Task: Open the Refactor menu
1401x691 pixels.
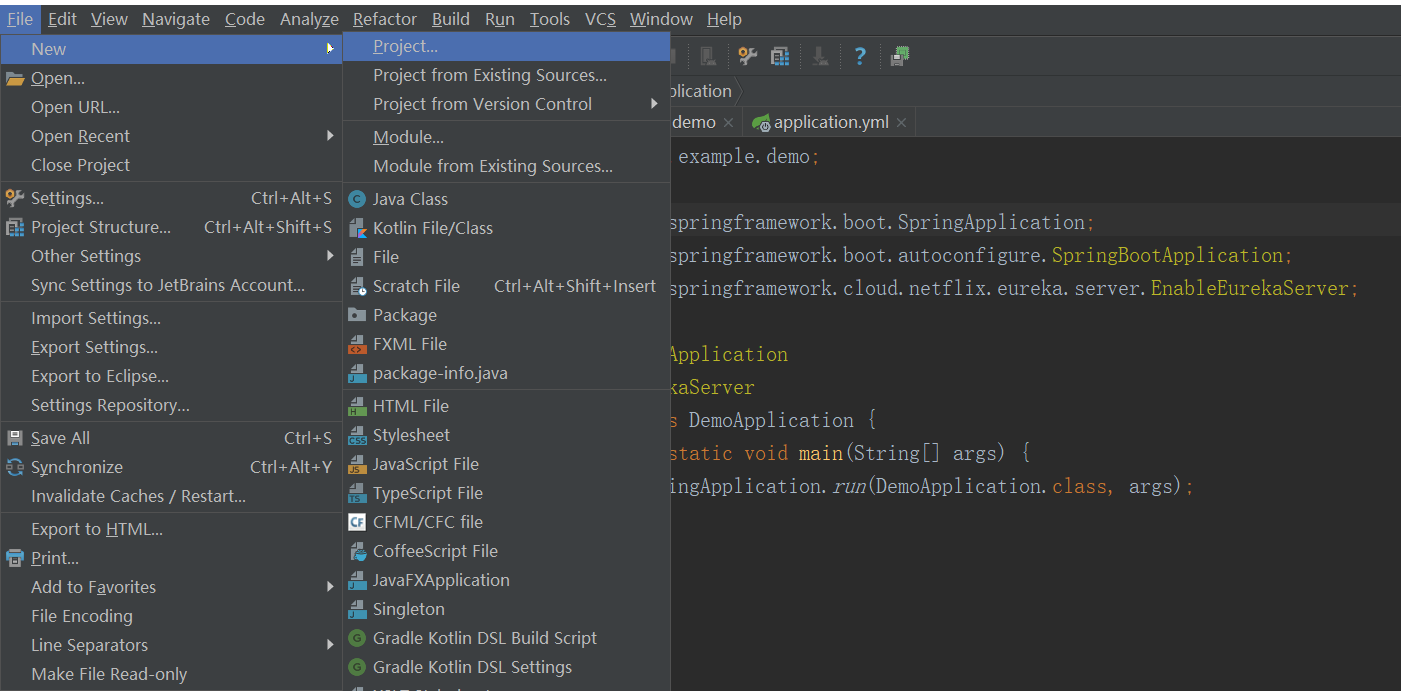Action: pyautogui.click(x=384, y=18)
